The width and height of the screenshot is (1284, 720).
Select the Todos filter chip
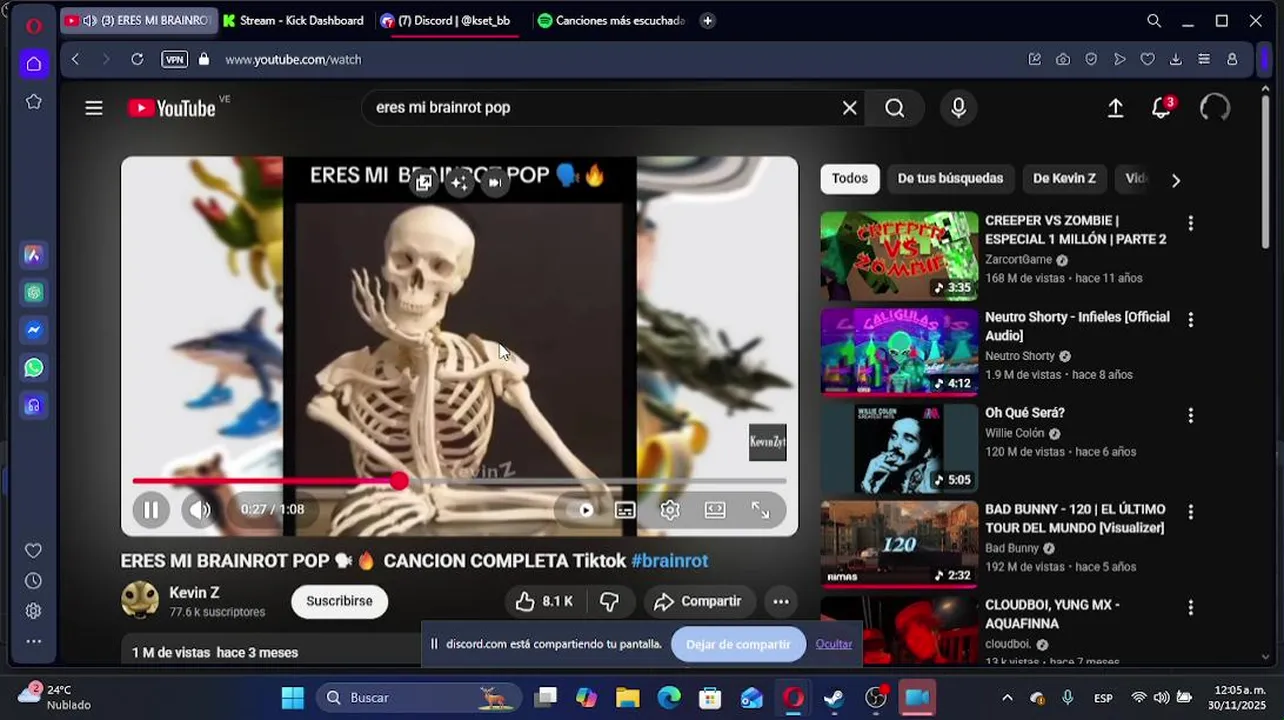pyautogui.click(x=850, y=178)
